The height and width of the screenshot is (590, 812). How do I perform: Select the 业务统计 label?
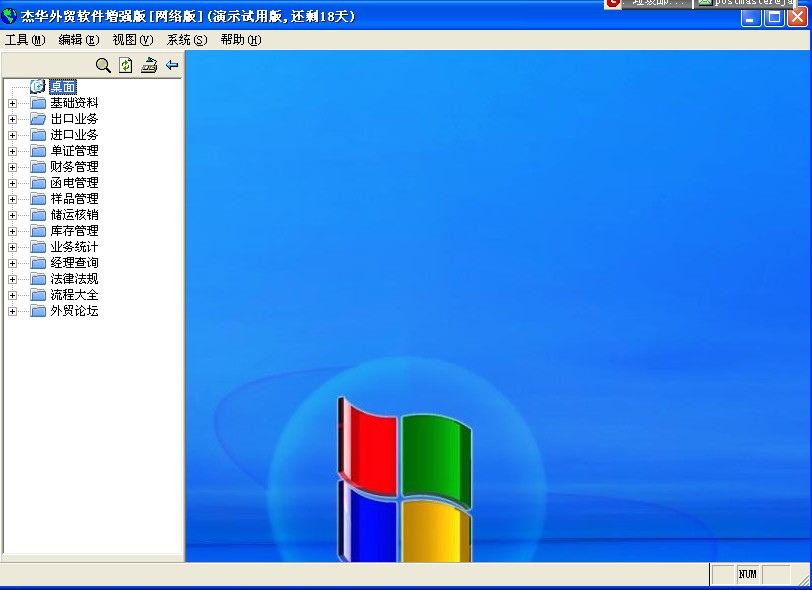point(74,248)
